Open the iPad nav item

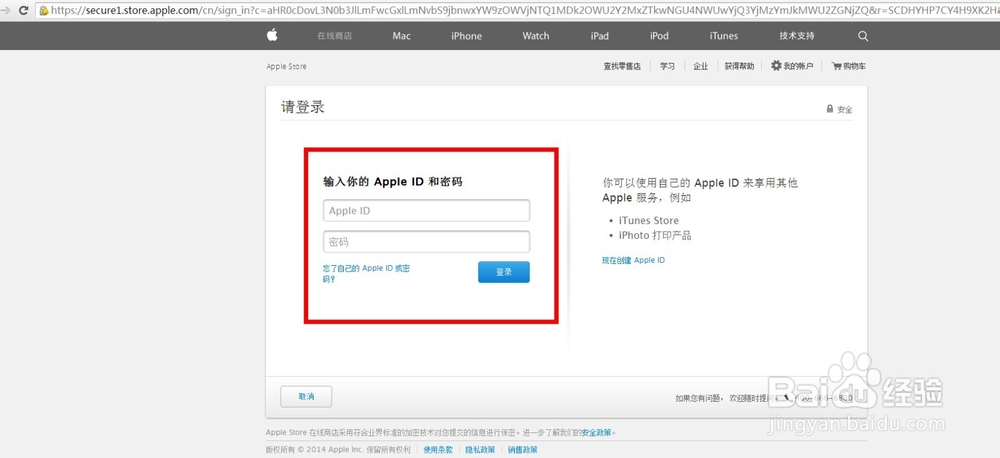click(x=599, y=36)
